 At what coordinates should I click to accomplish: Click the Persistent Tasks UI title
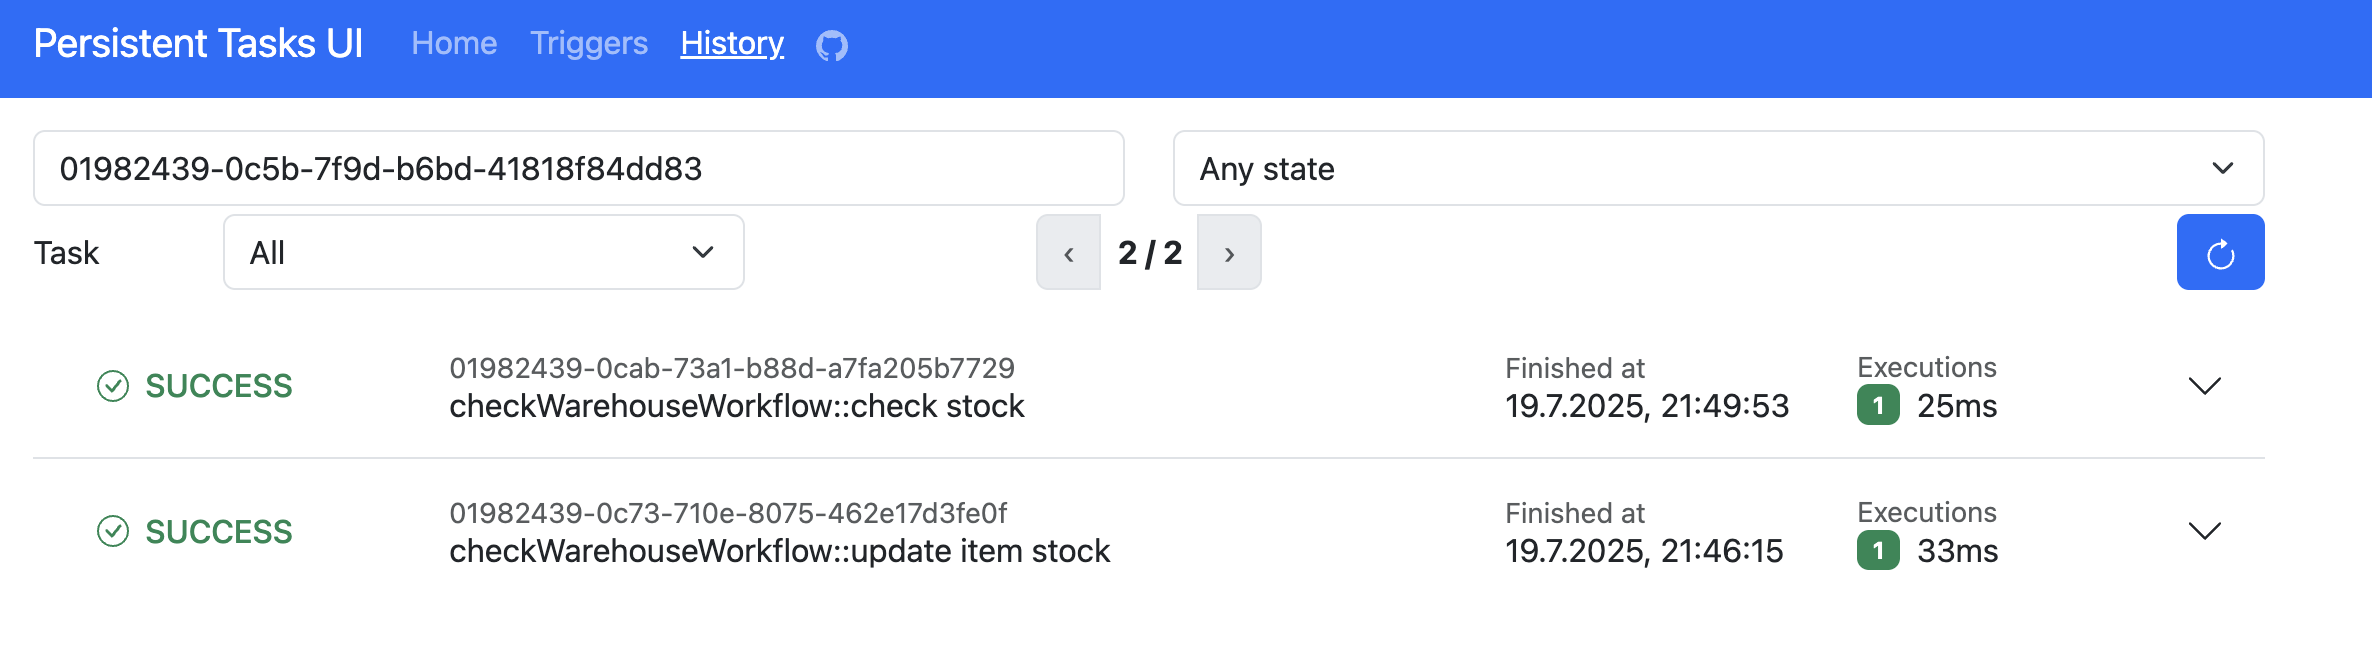[198, 44]
